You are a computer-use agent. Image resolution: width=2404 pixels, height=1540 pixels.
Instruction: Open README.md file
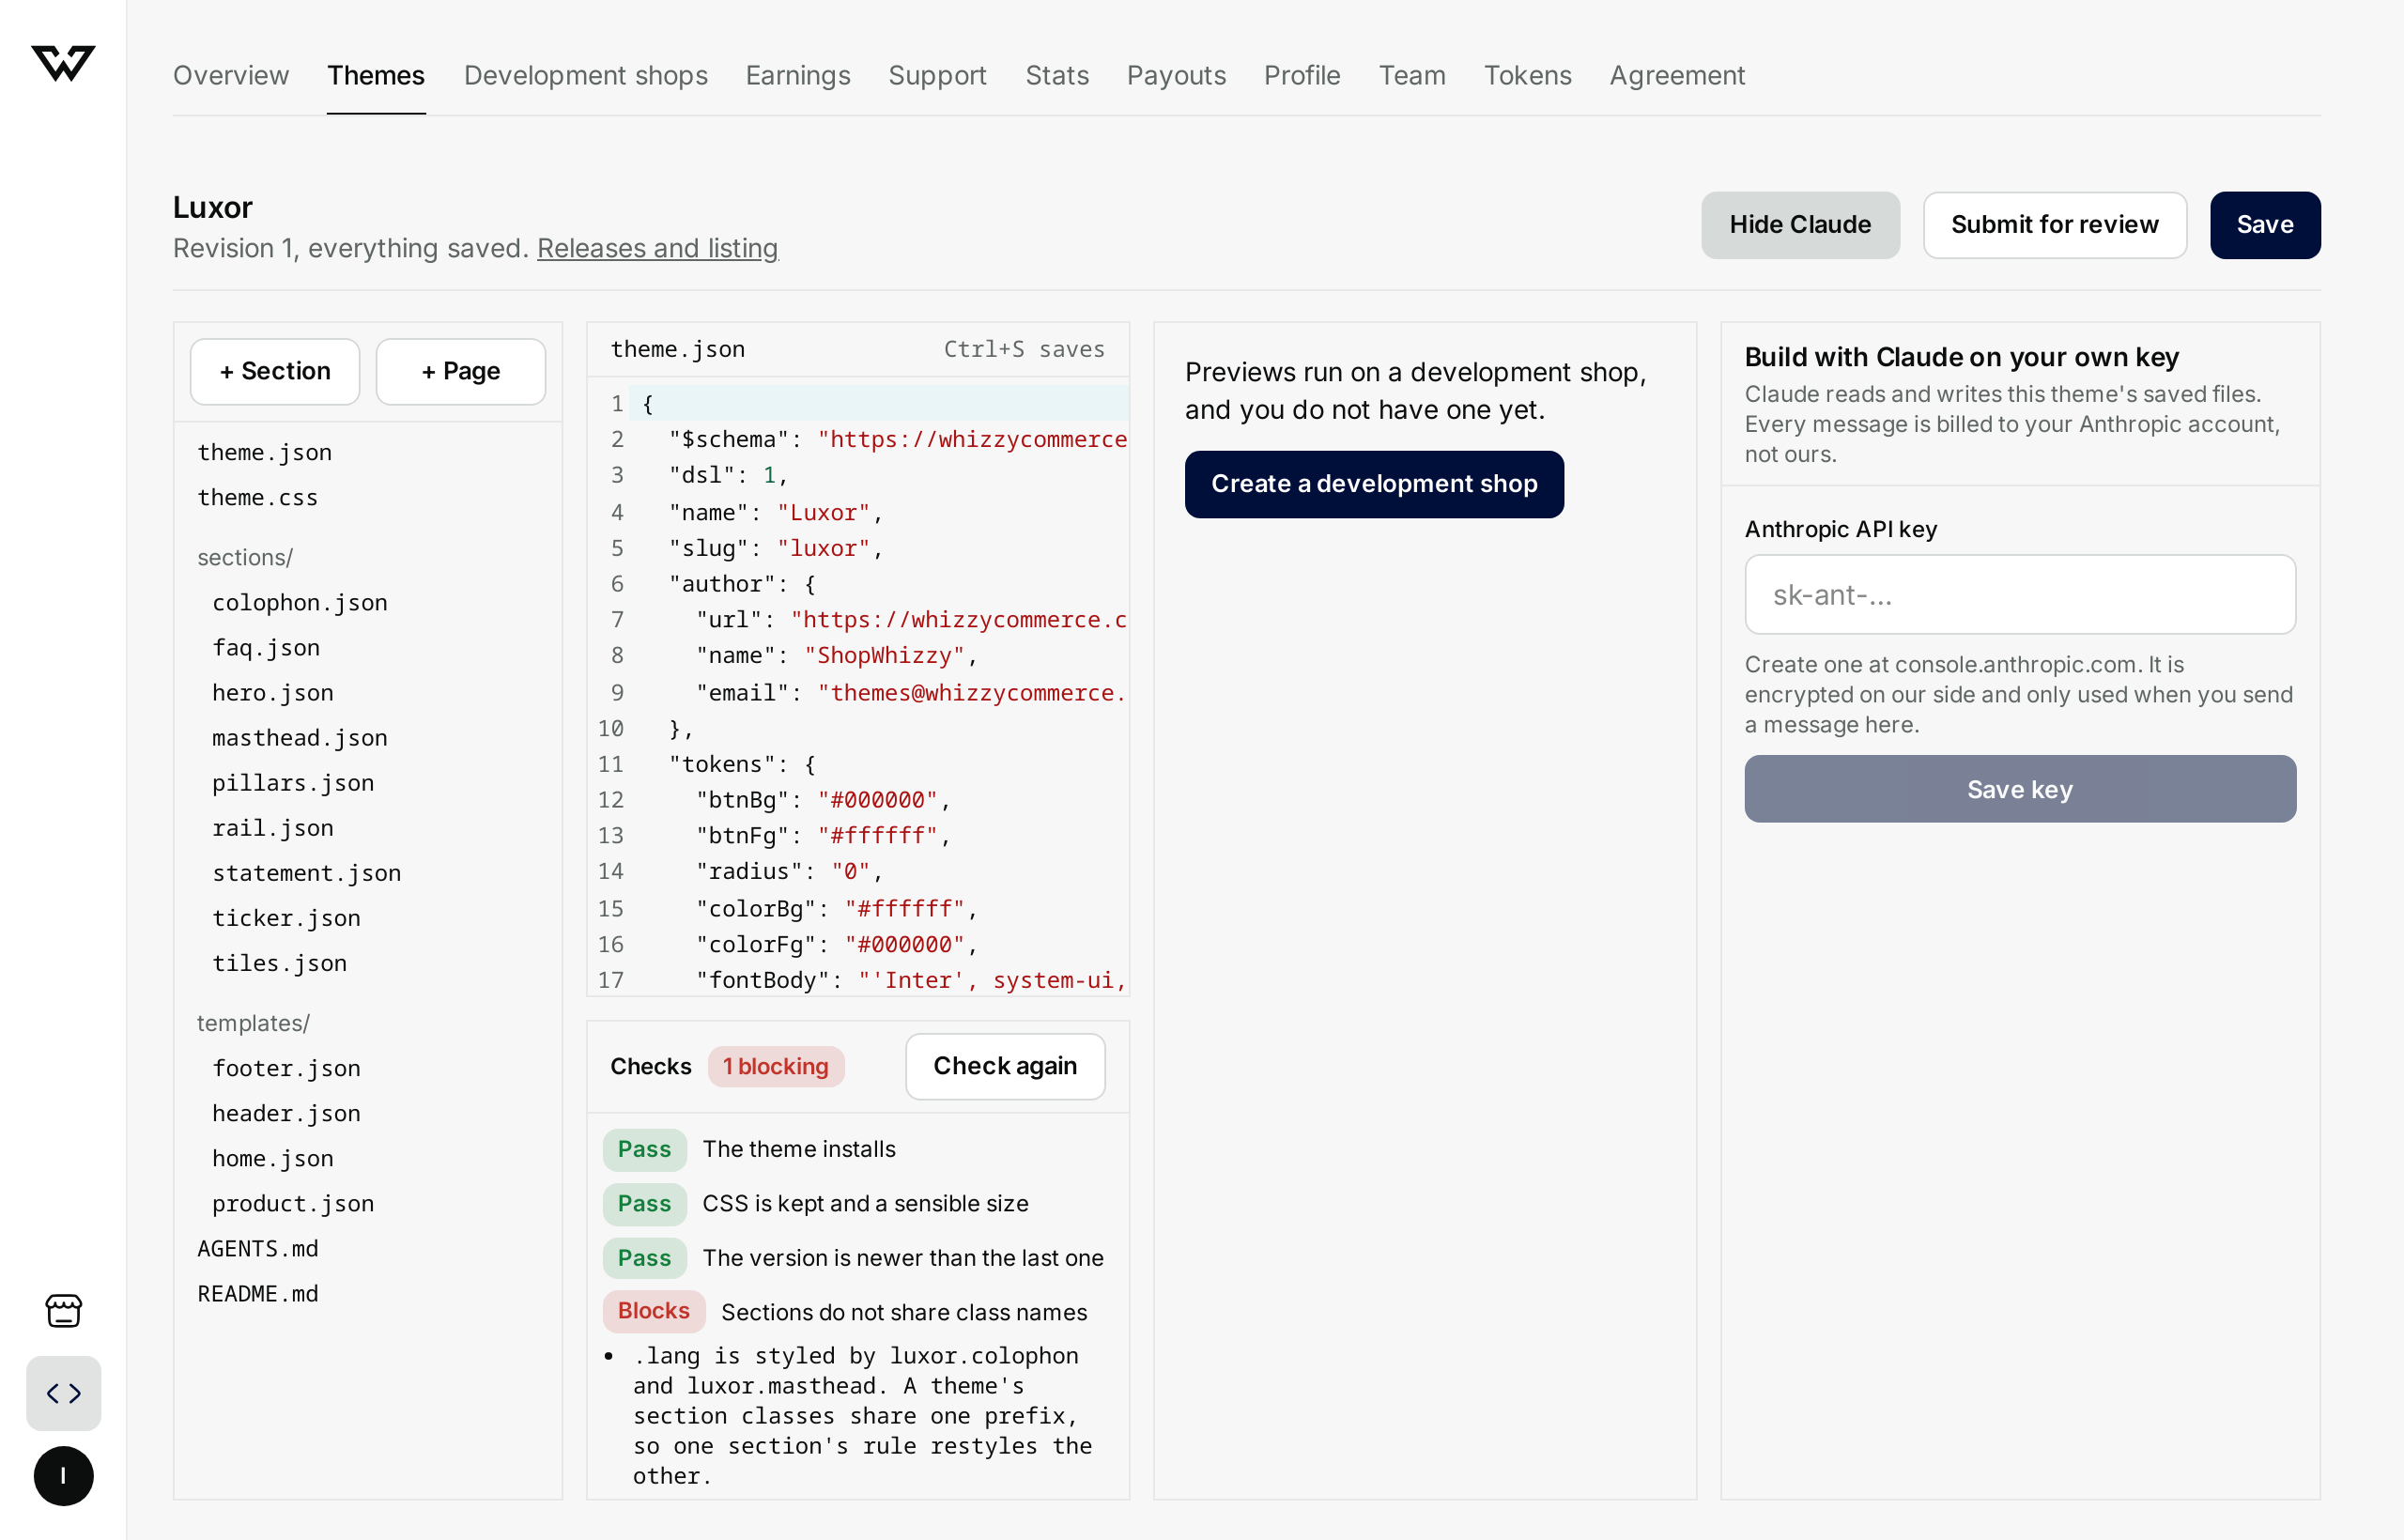258,1293
